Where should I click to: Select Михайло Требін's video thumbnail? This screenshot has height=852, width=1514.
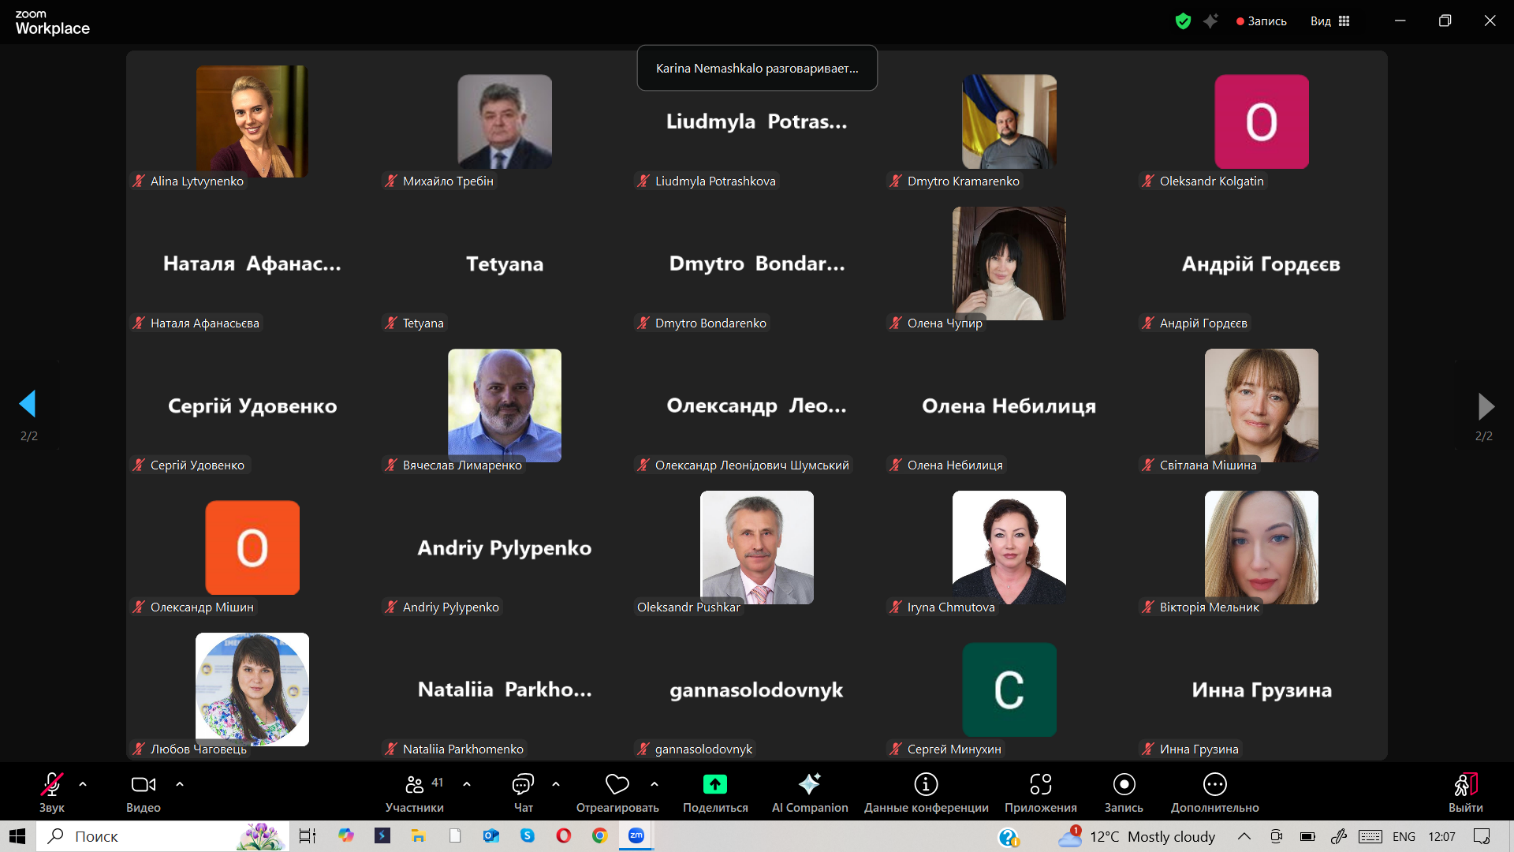pos(505,121)
